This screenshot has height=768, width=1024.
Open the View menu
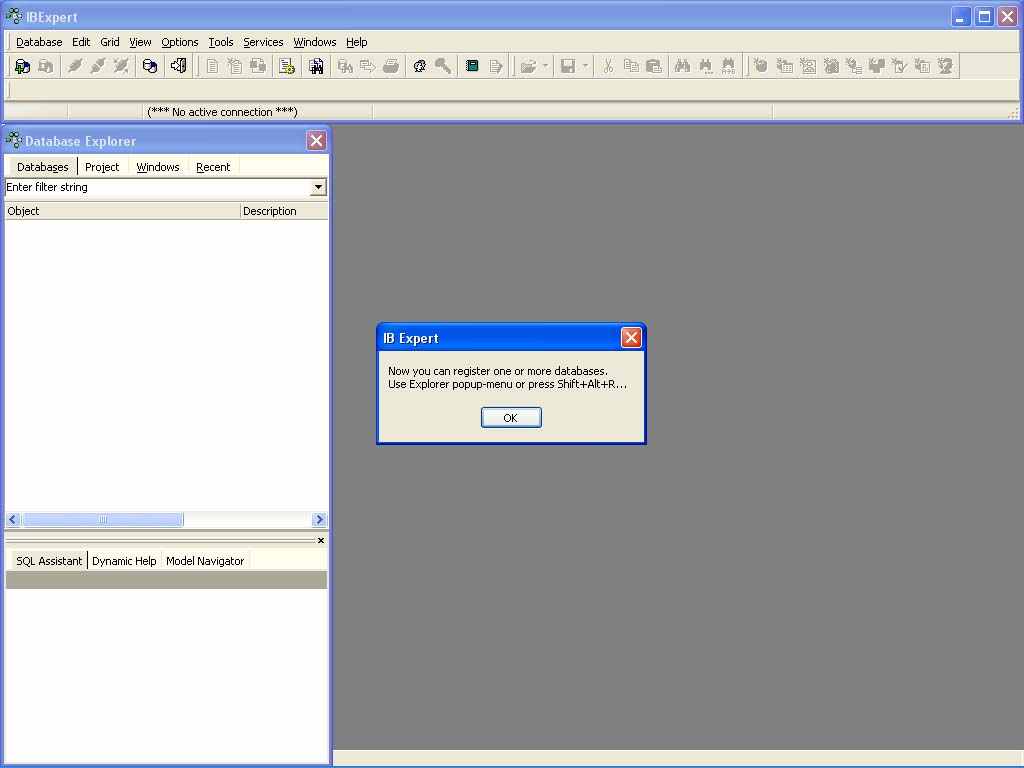point(140,42)
